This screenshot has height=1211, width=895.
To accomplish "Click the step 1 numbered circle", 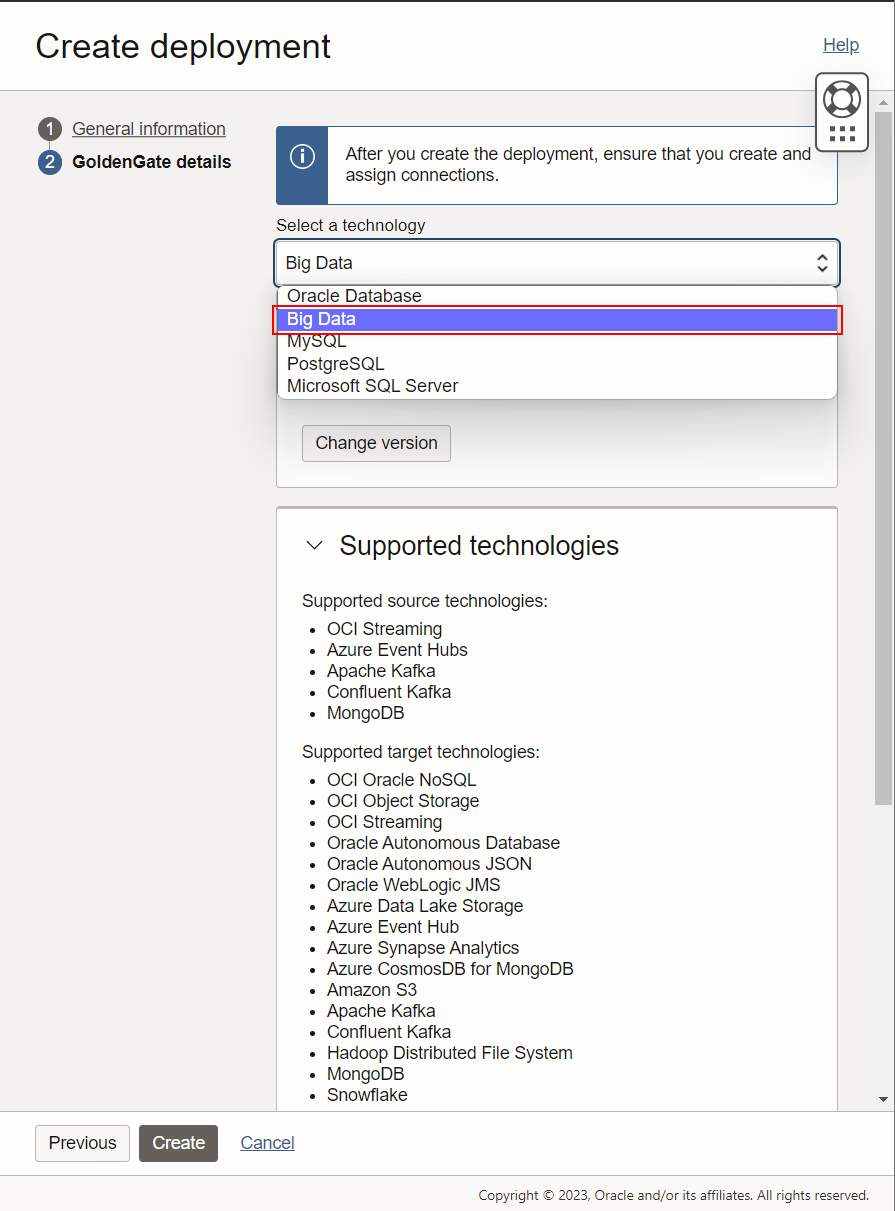I will [49, 128].
